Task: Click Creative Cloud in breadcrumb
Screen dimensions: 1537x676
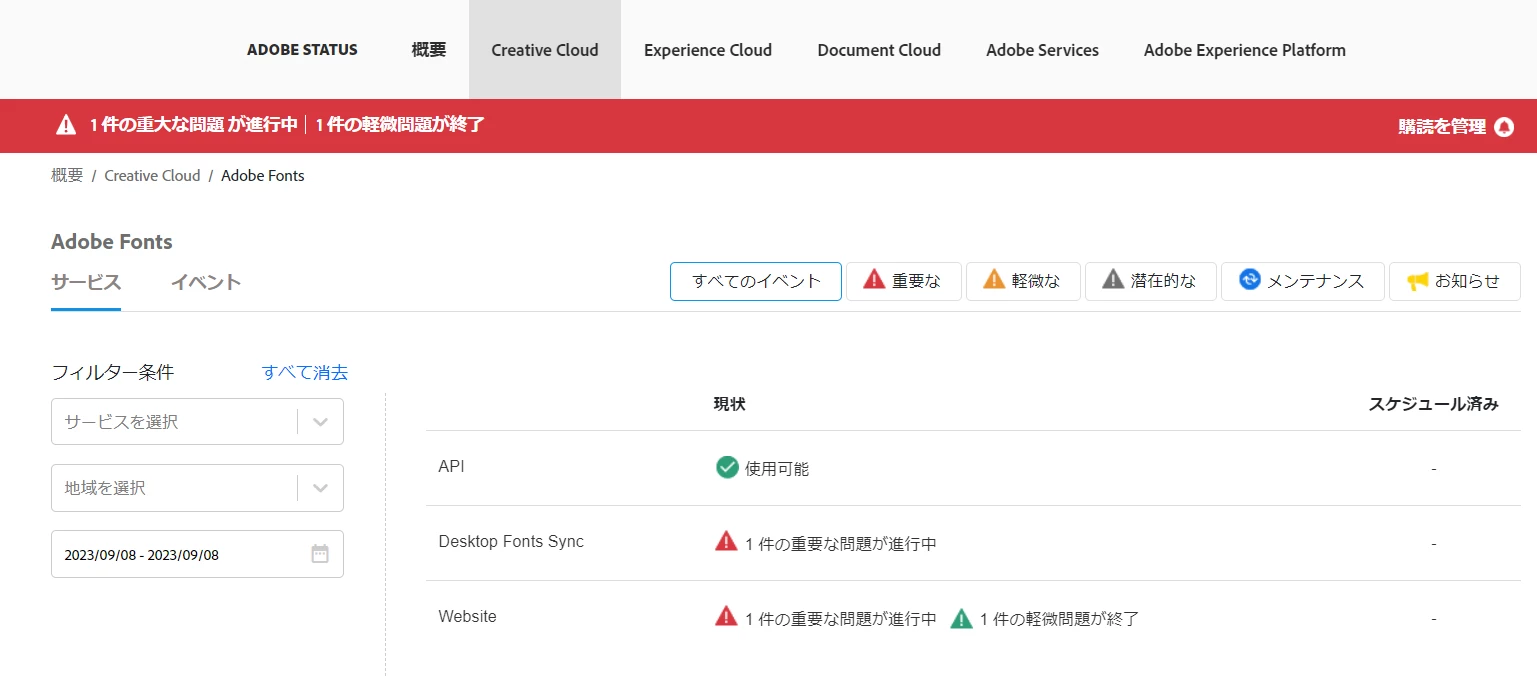Action: (x=152, y=175)
